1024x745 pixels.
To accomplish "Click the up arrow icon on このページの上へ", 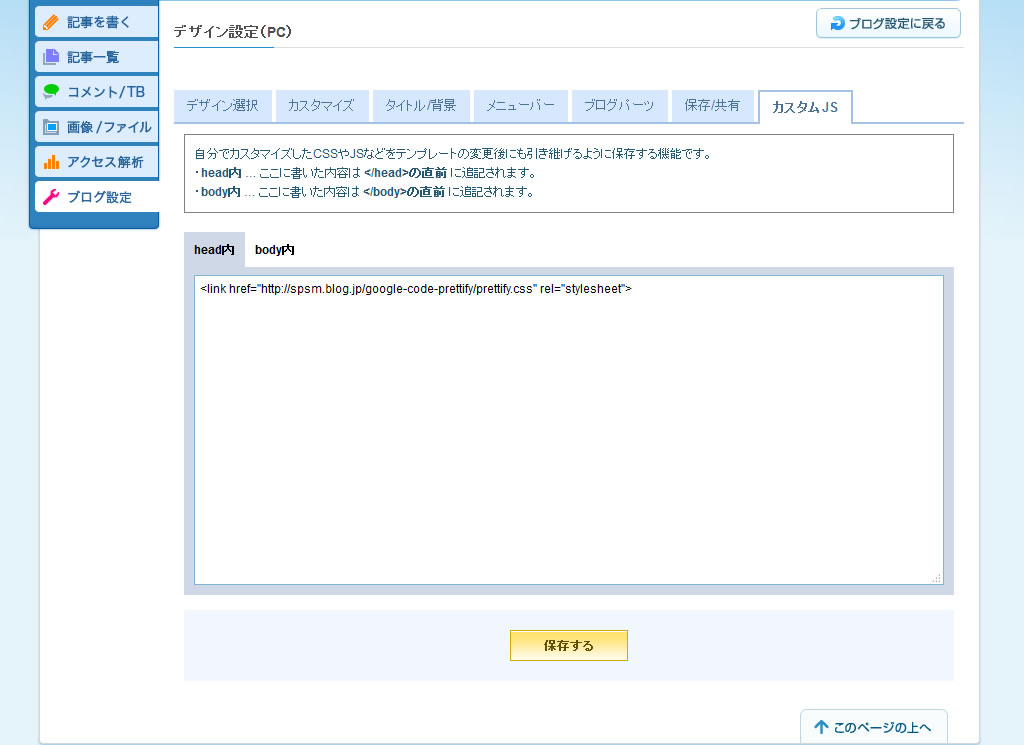I will coord(821,727).
